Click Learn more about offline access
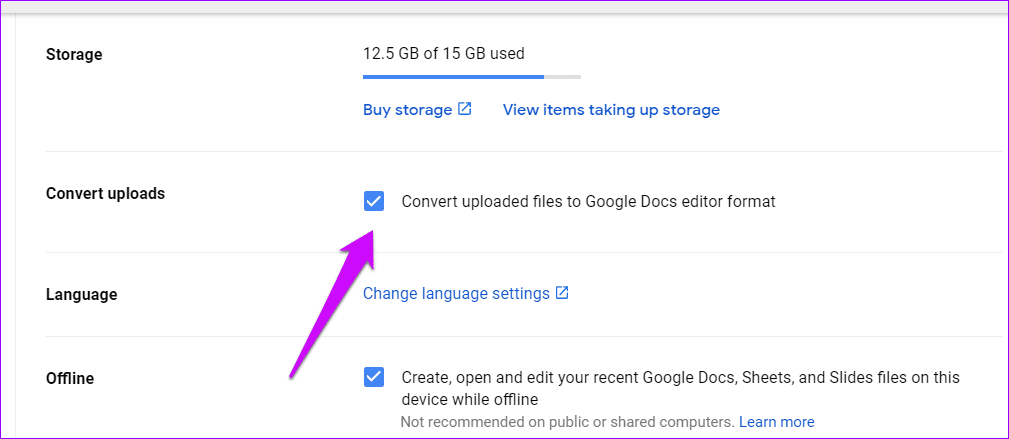 click(x=777, y=422)
